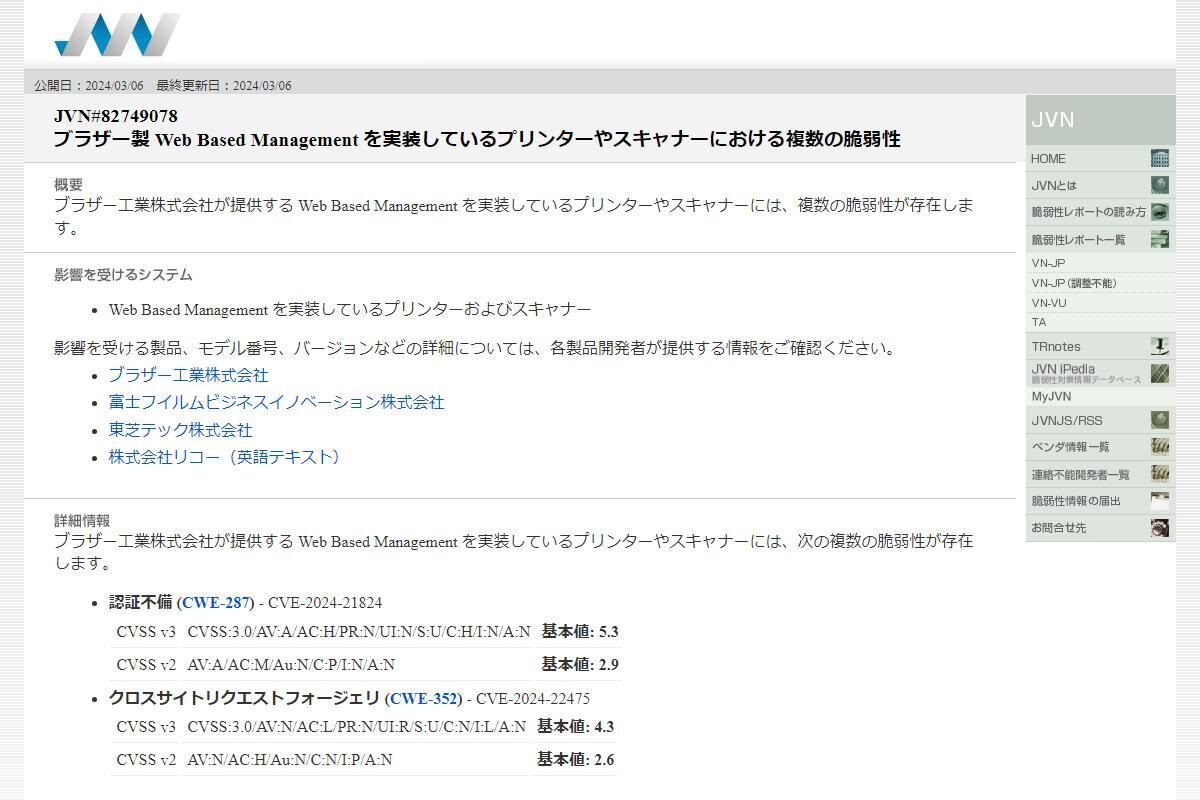Select VN-JP (調整不能) in sidebar
Viewport: 1200px width, 800px height.
pyautogui.click(x=1100, y=283)
